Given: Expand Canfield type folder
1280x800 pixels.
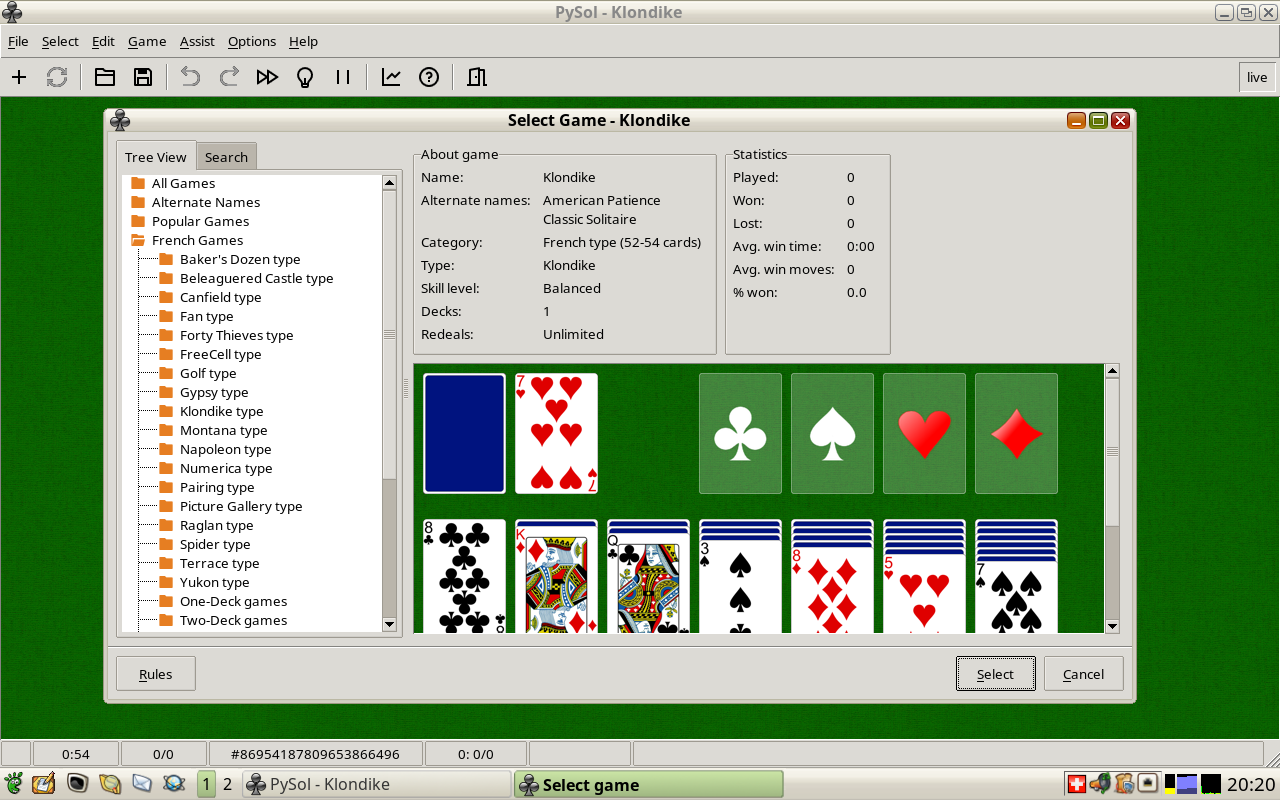Looking at the screenshot, I should tap(166, 297).
